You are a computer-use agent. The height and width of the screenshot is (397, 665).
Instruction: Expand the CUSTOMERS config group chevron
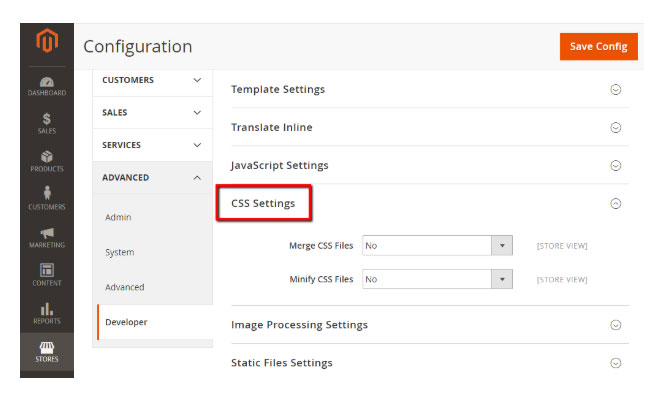point(197,80)
